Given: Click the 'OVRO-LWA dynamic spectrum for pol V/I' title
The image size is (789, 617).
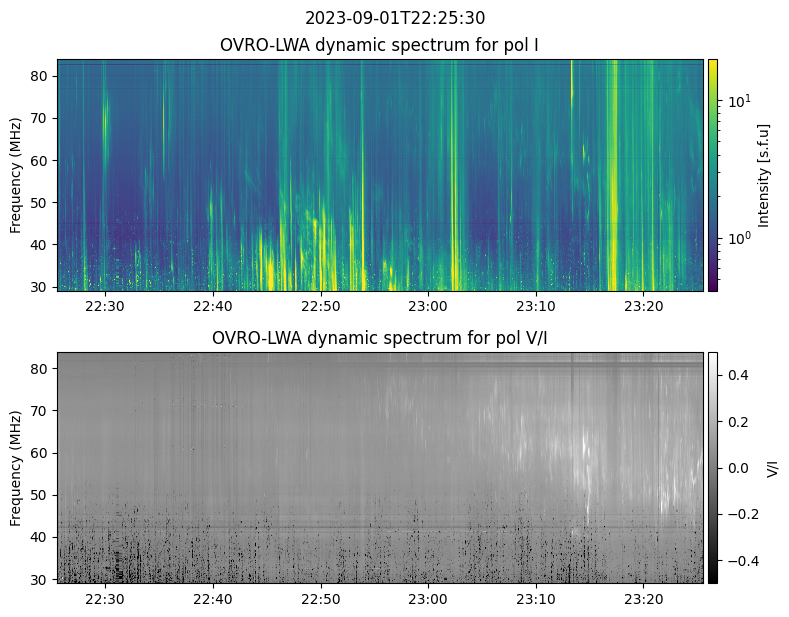Looking at the screenshot, I should [x=380, y=338].
